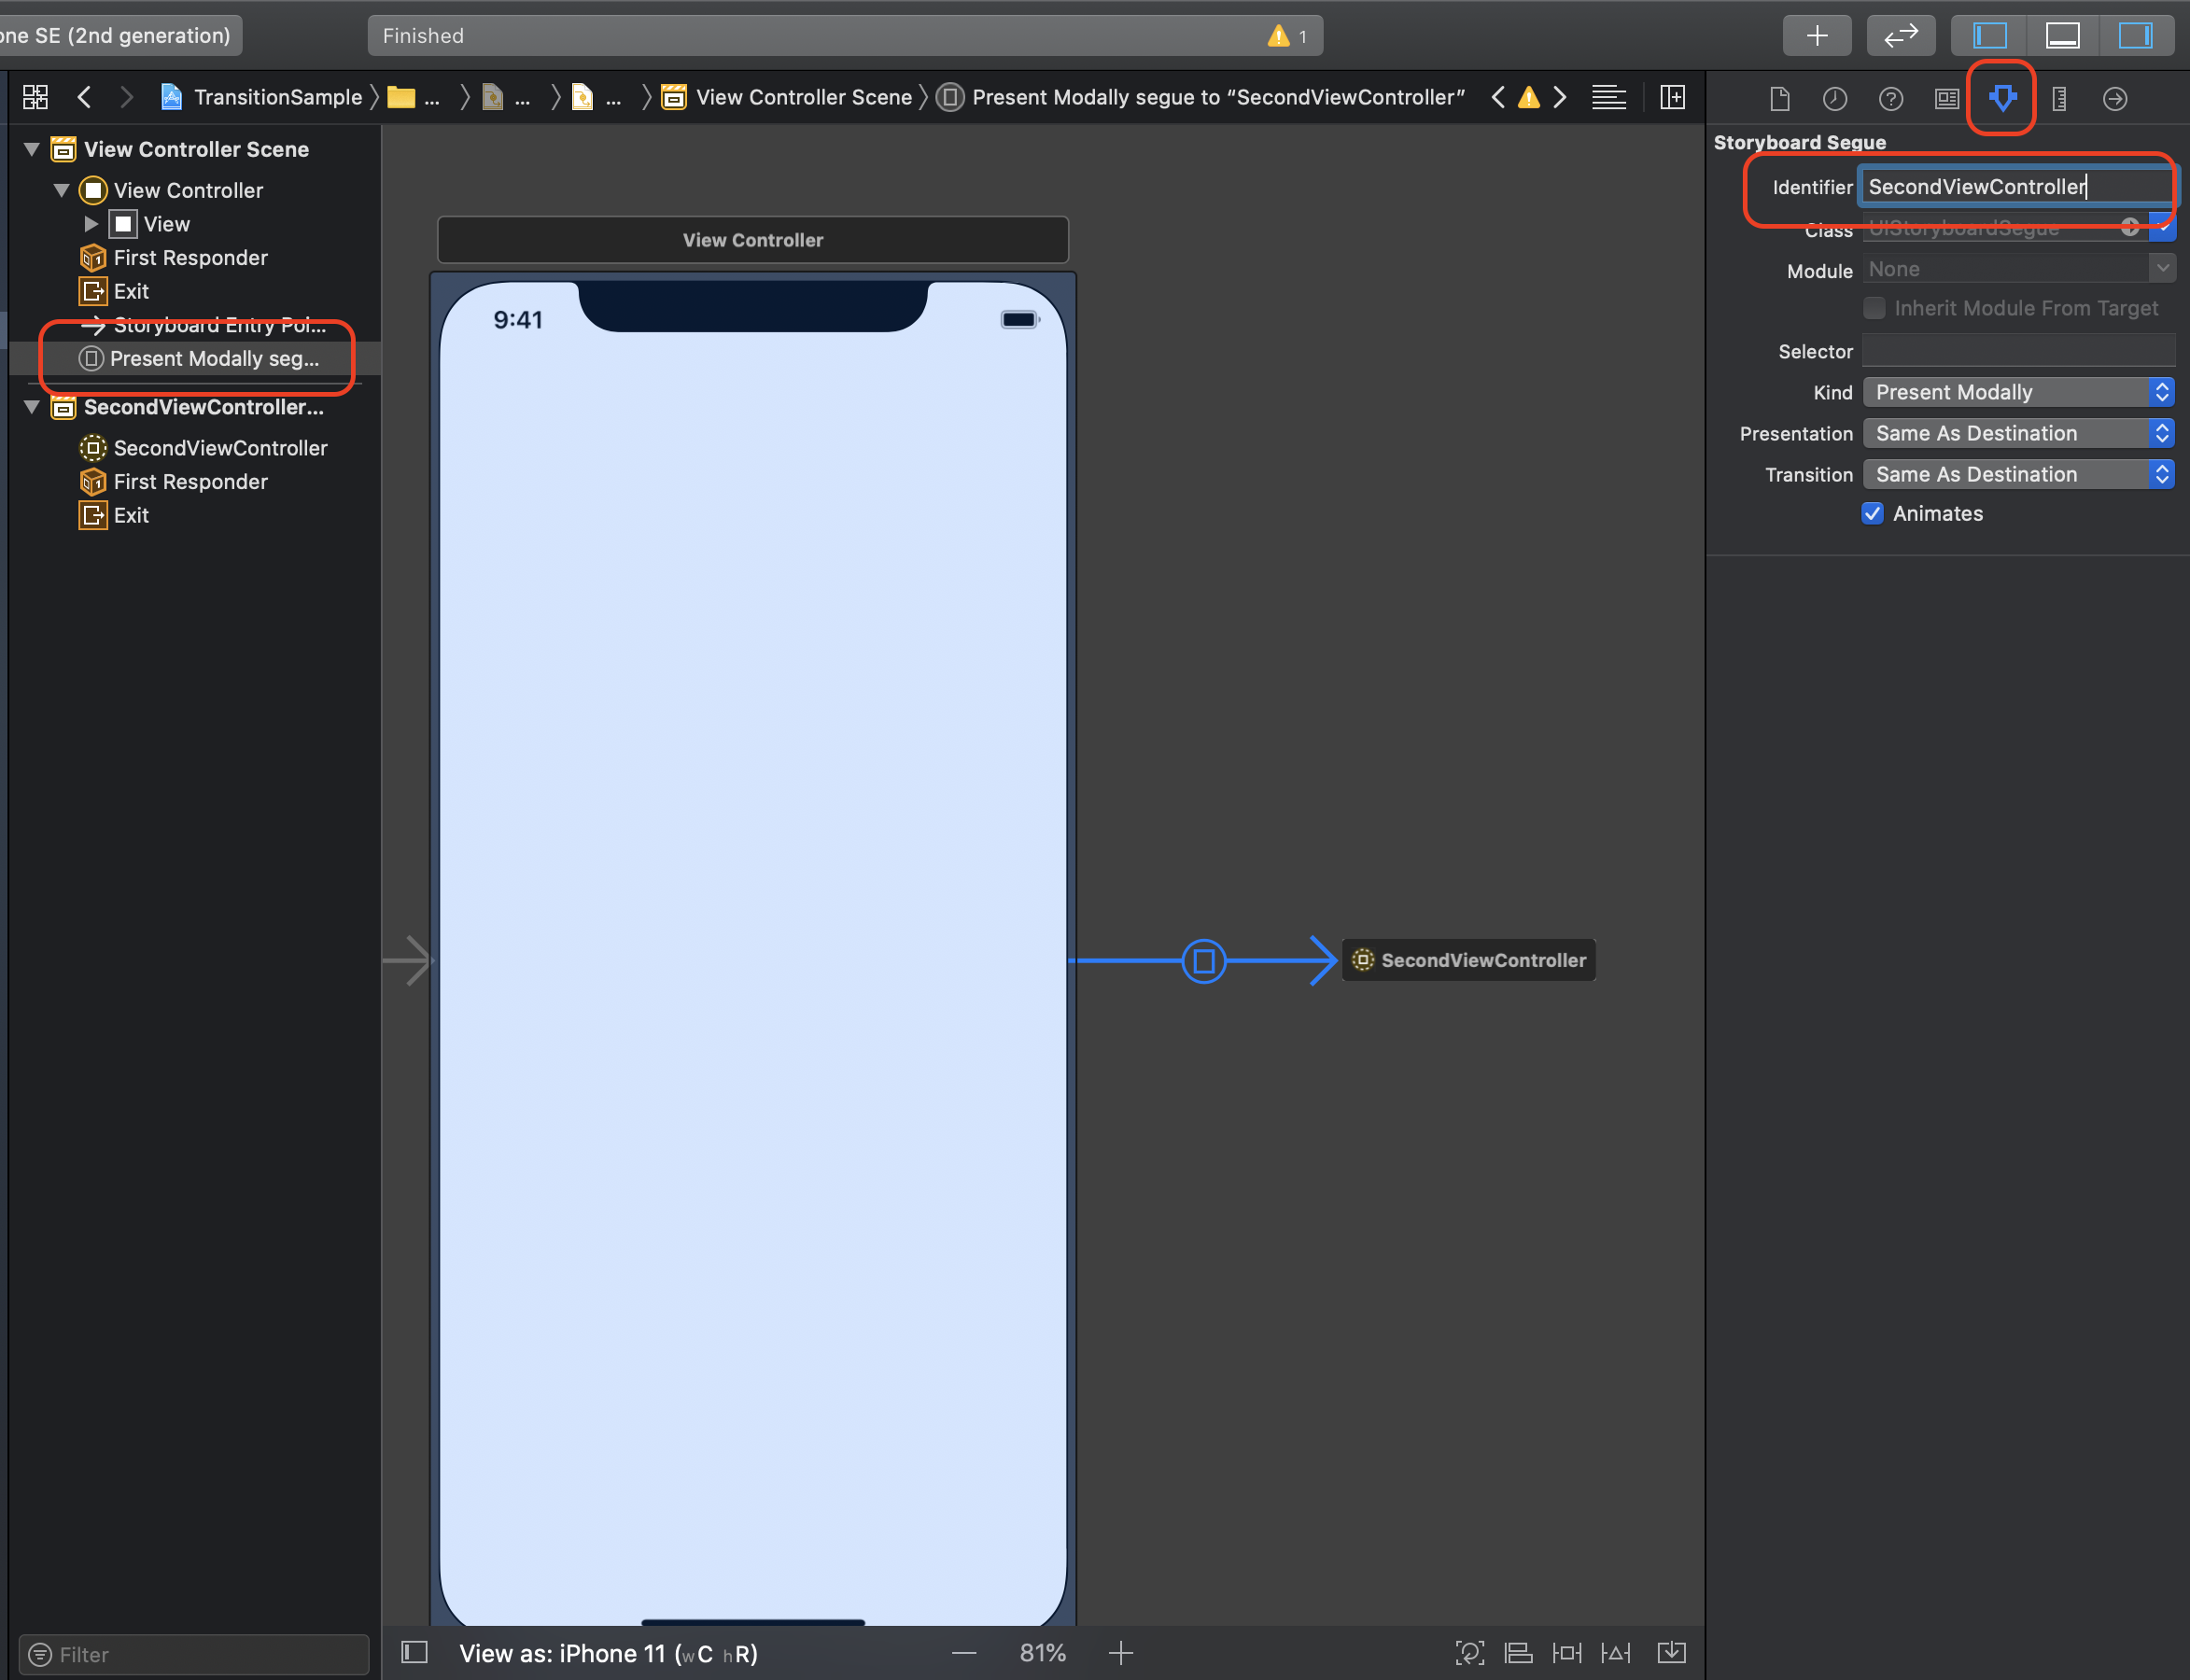Go back in editor history

(84, 97)
